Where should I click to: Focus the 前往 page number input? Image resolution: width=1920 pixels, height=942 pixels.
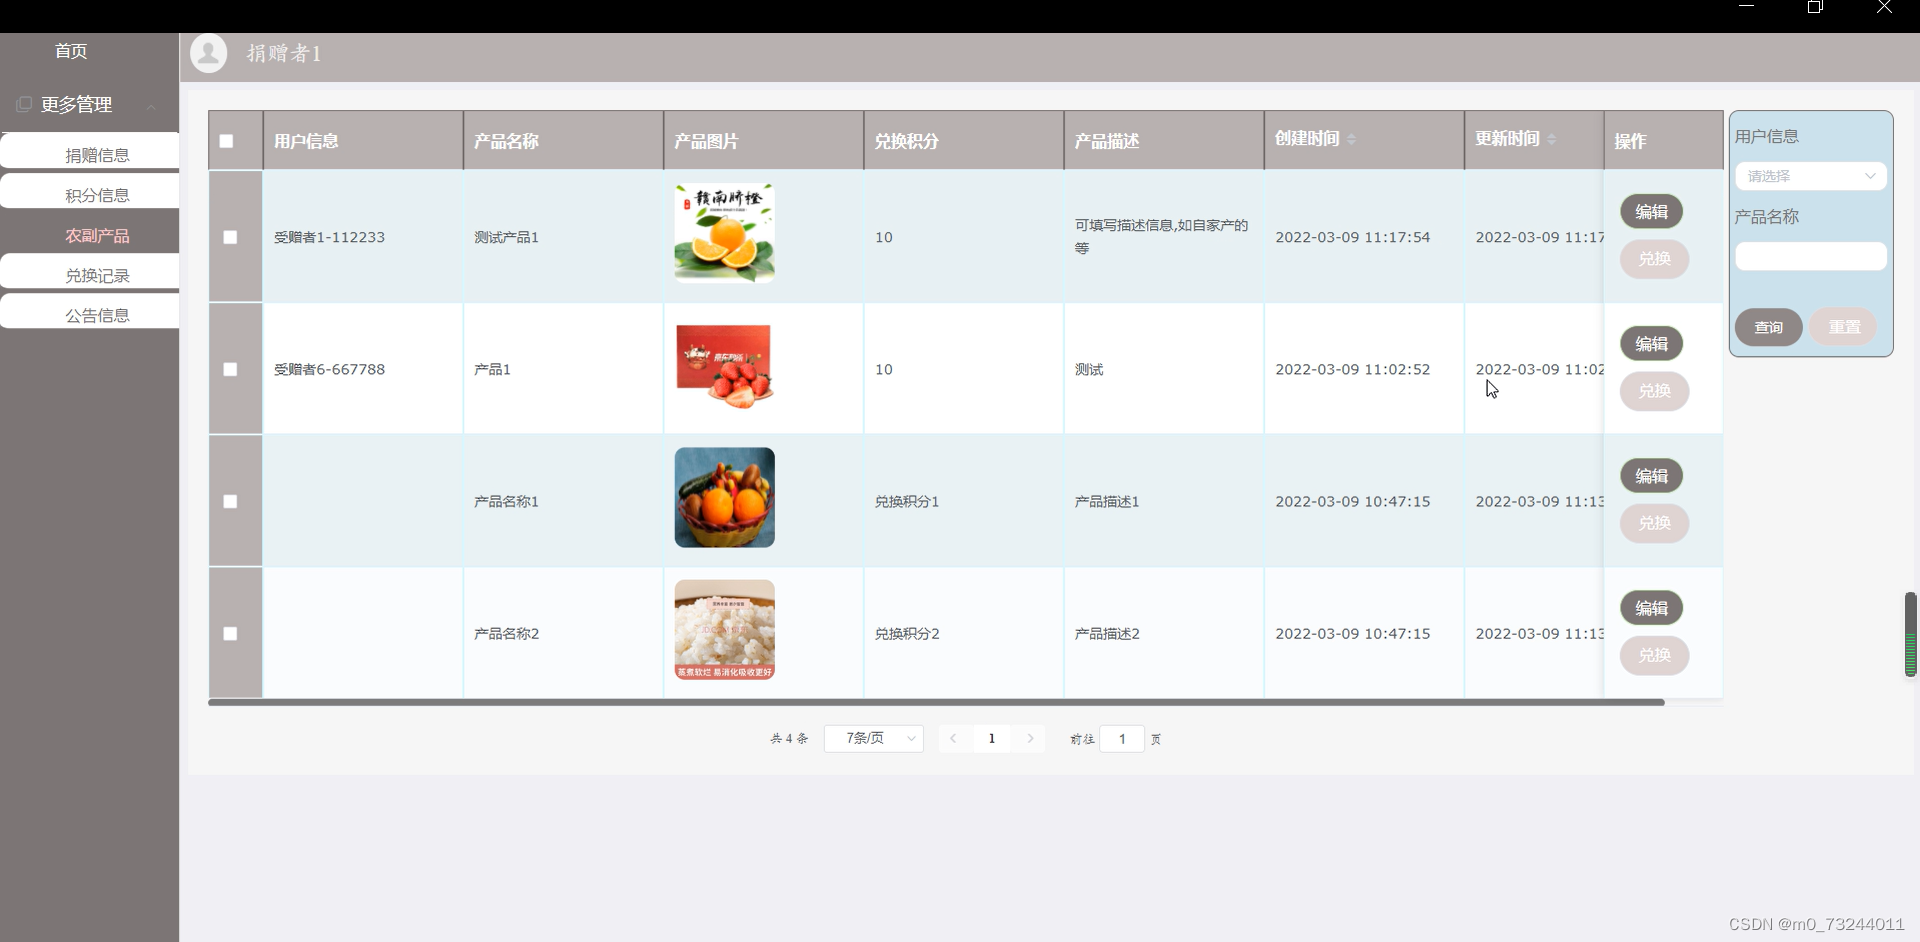click(x=1122, y=739)
